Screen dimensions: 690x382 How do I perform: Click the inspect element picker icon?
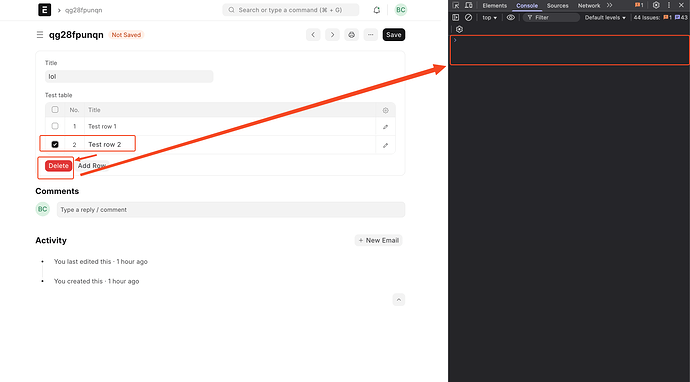(x=456, y=5)
